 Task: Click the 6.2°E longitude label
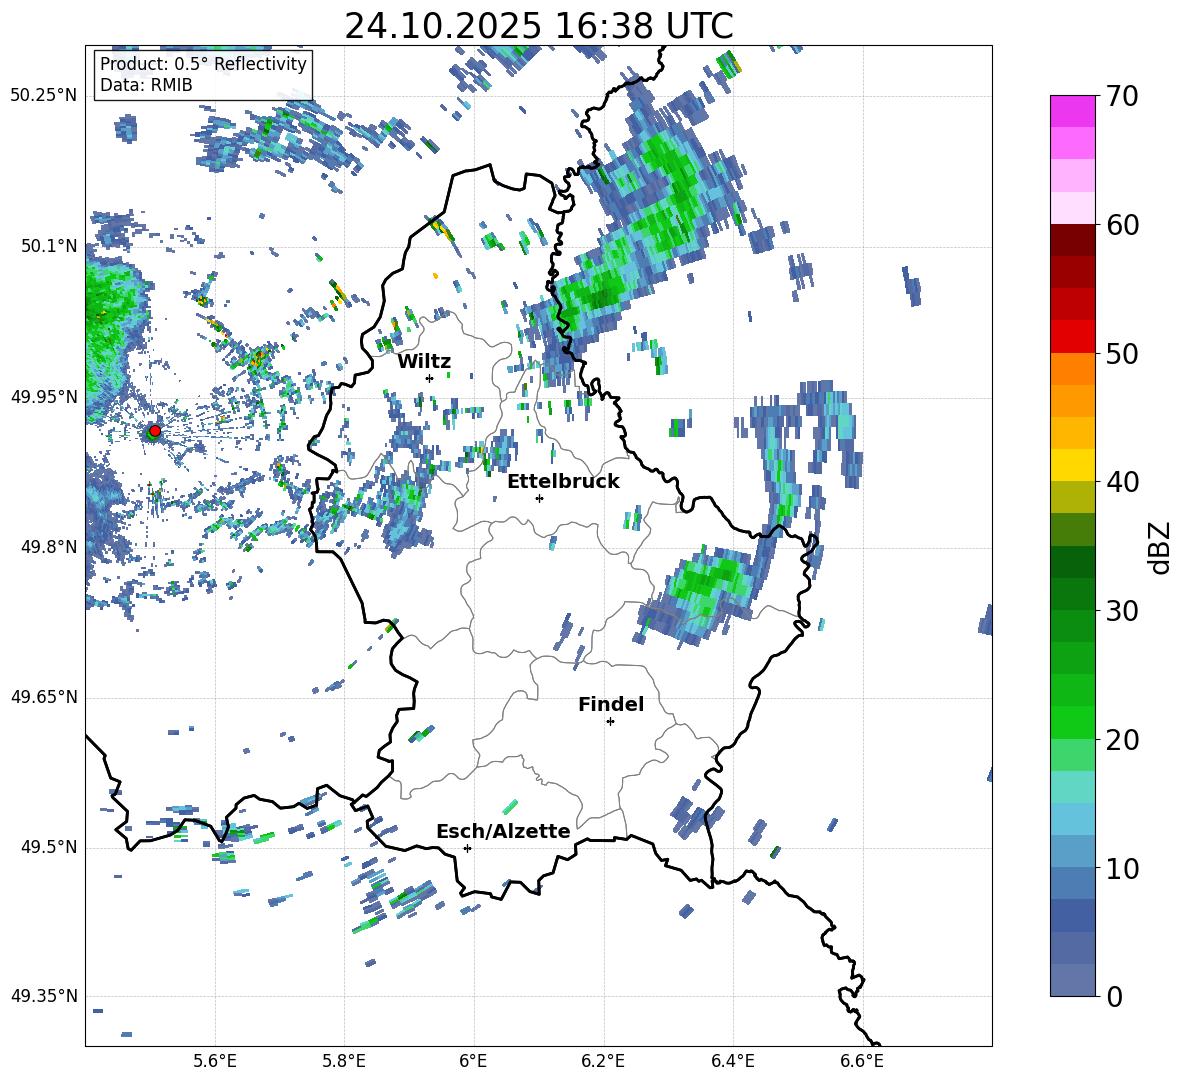click(603, 1061)
